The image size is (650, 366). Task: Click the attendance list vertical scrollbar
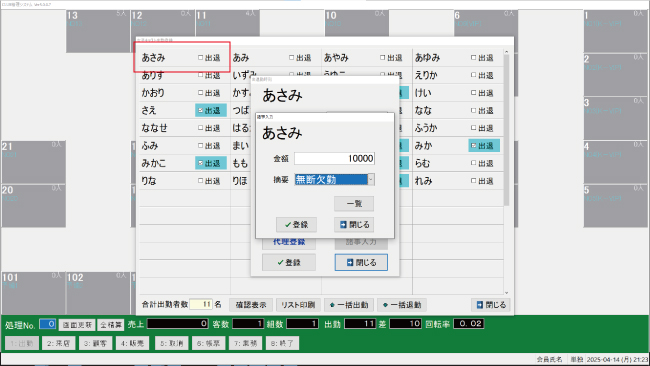point(507,172)
